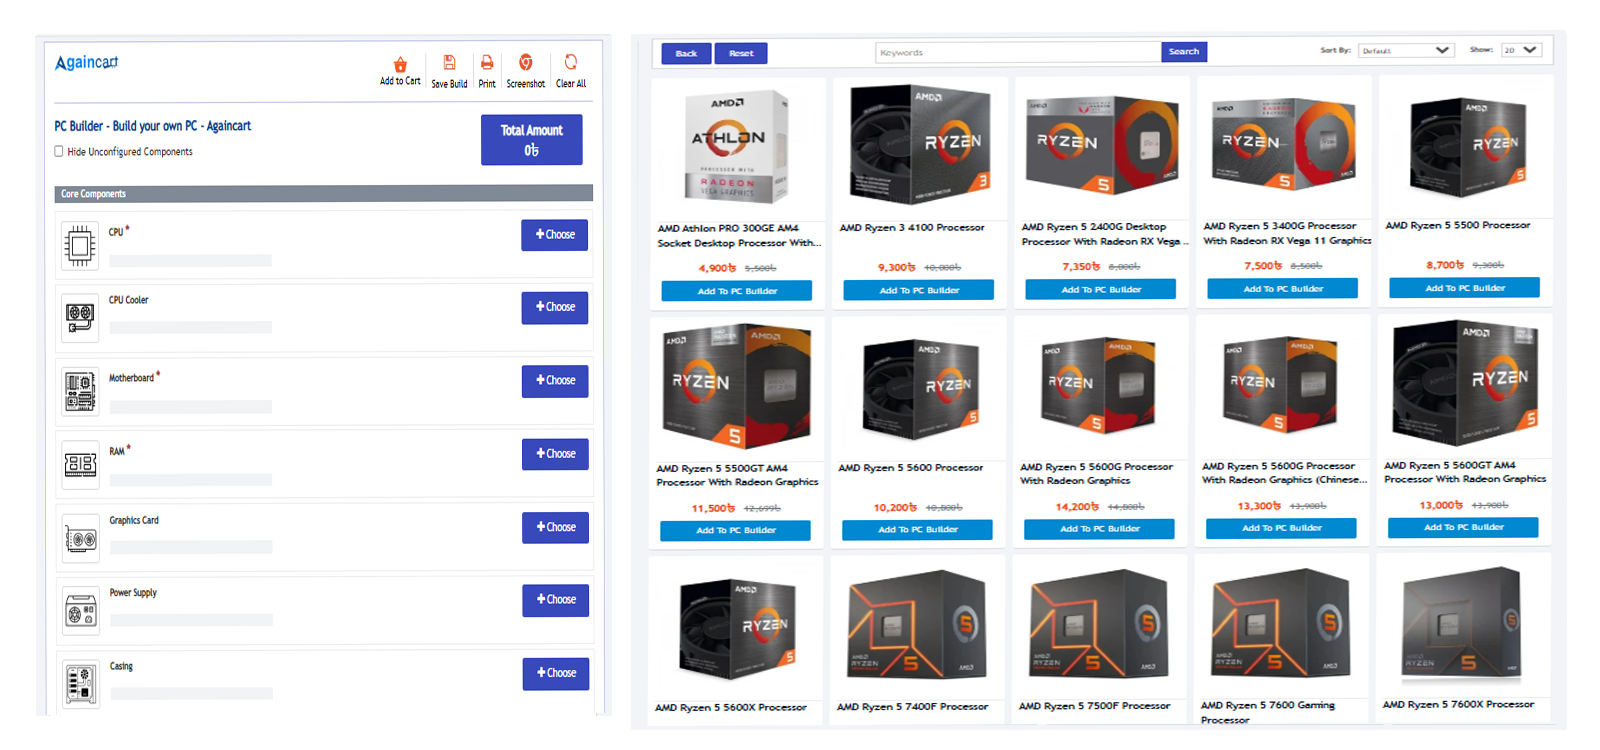Open the AMD Ryzen 5 7500F product image
The height and width of the screenshot is (750, 1600).
coord(1100,625)
